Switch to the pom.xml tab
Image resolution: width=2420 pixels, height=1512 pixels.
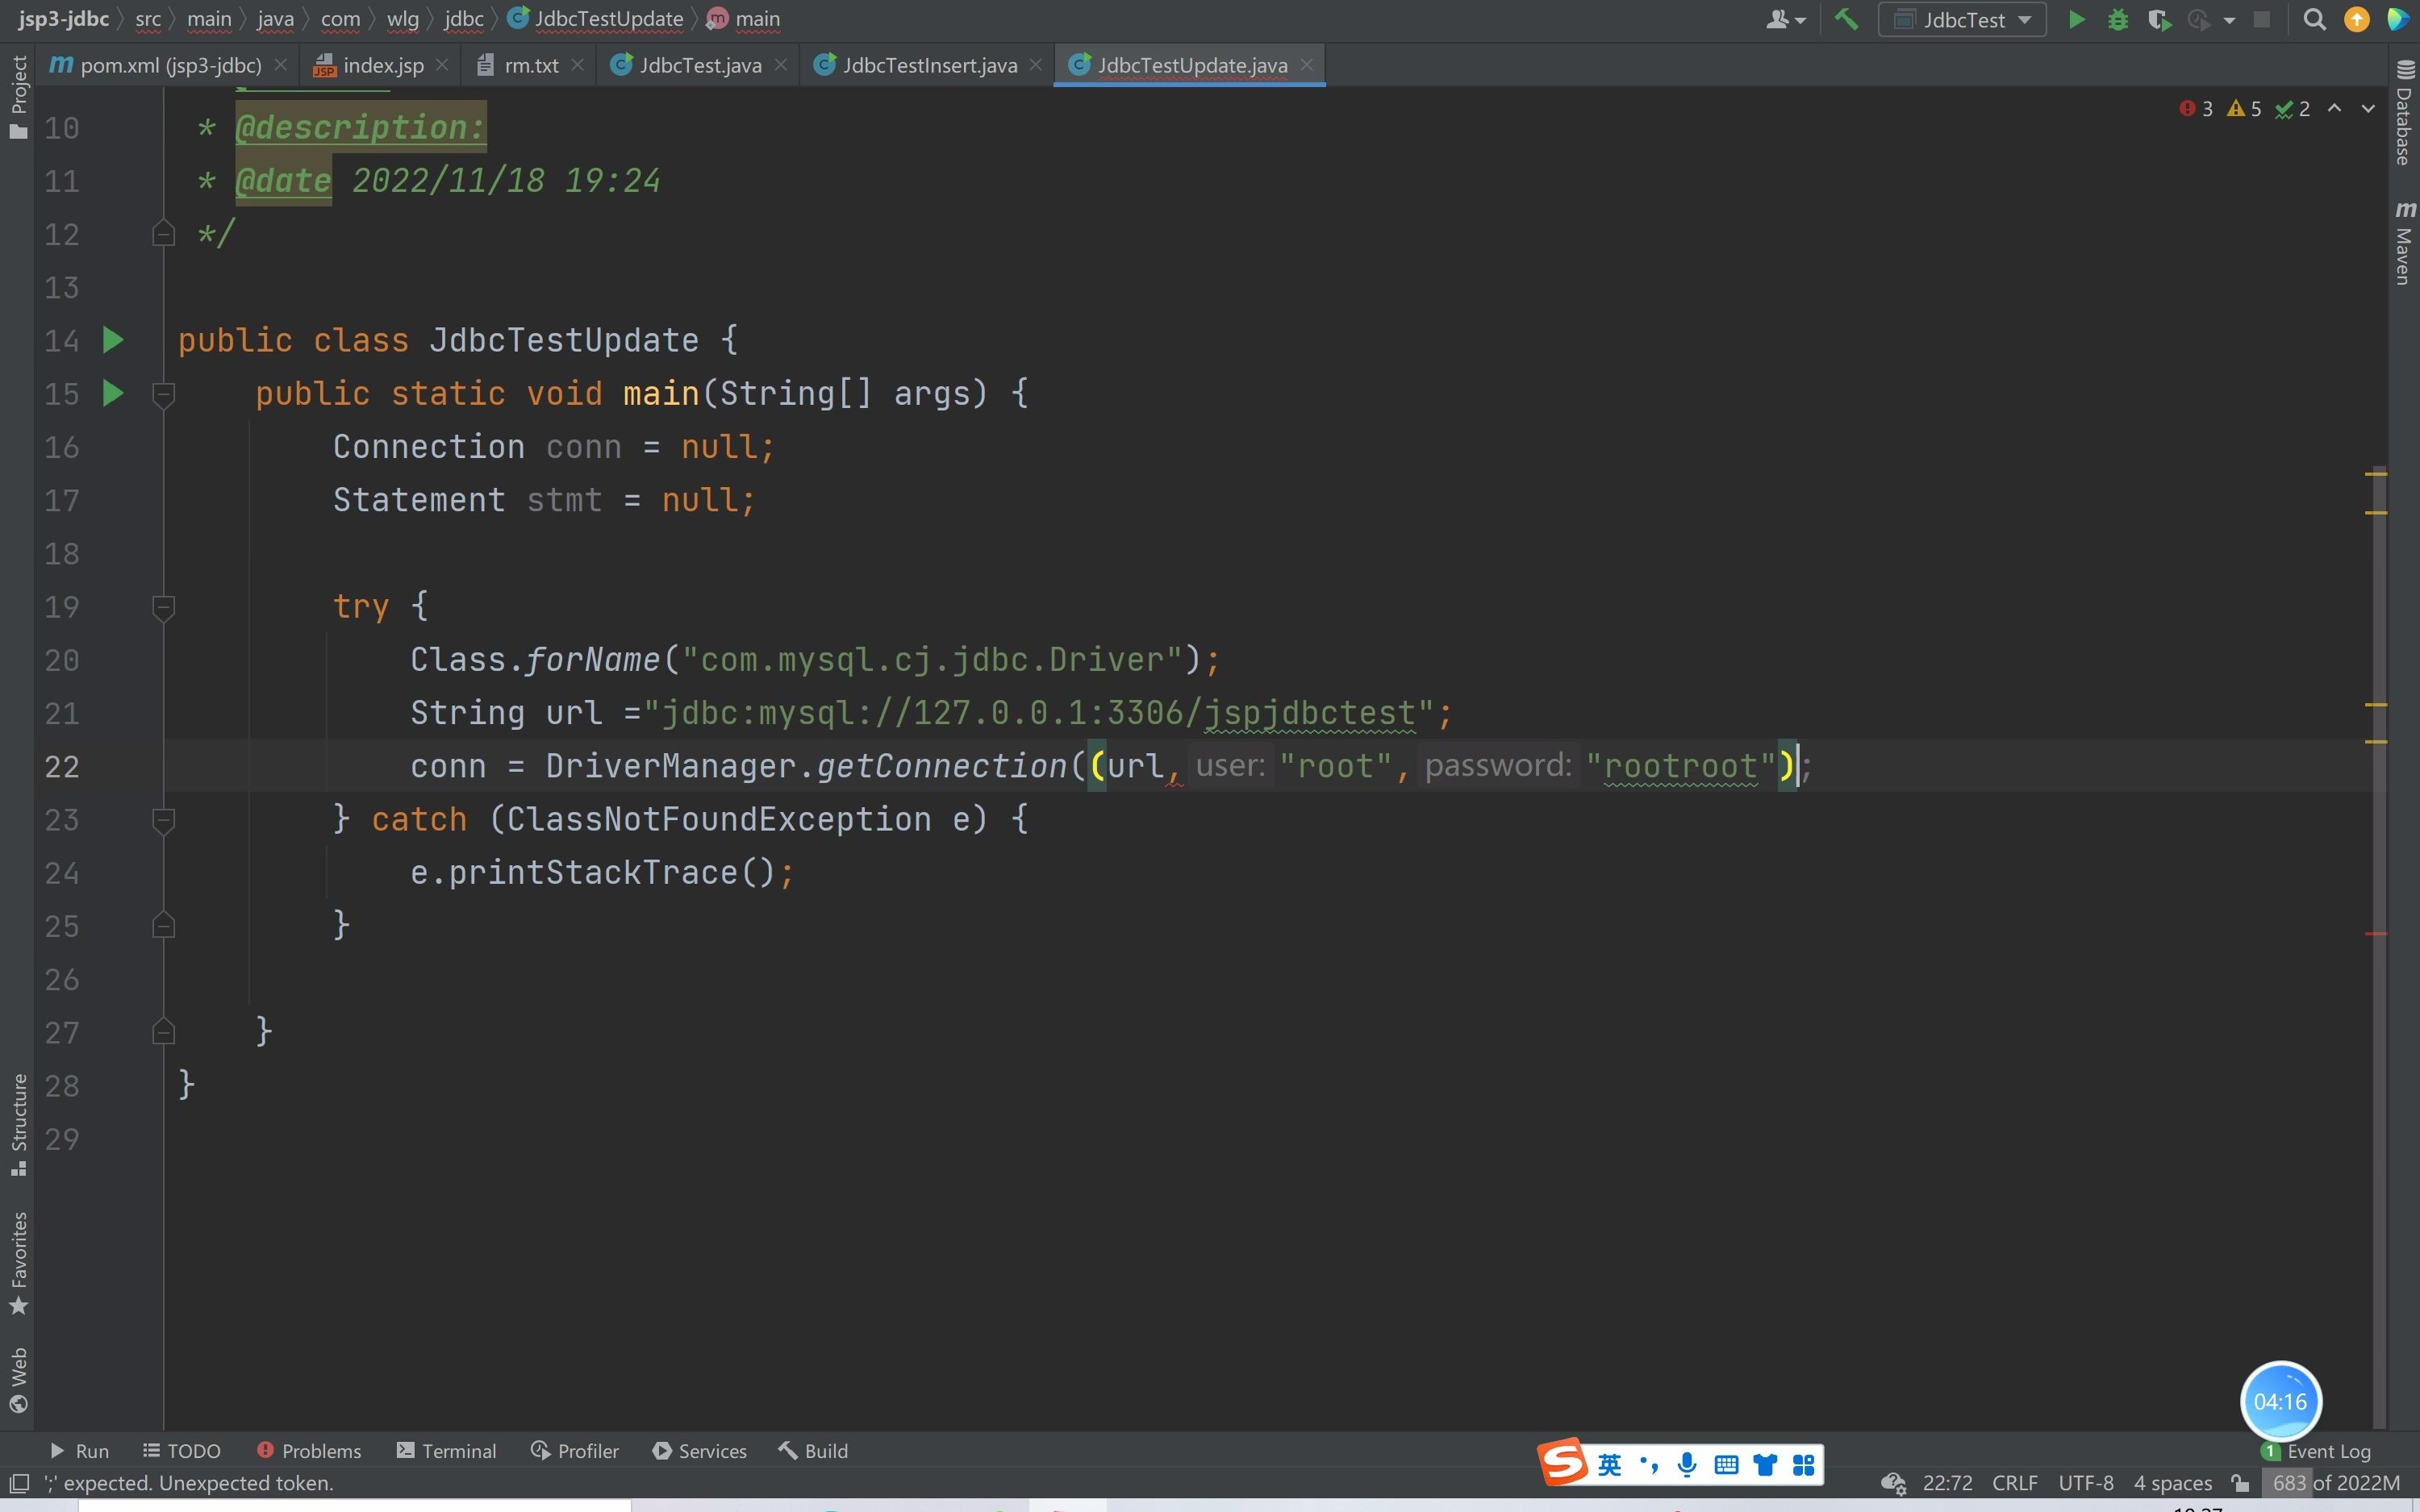170,65
